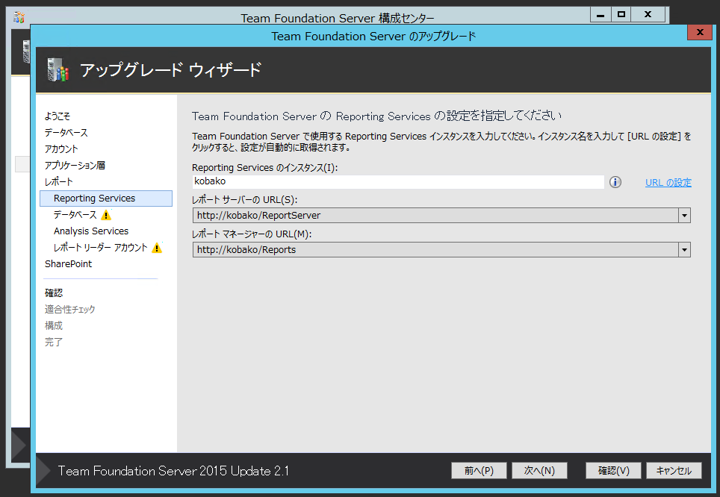Click the Reporting Services instance input field
Image resolution: width=720 pixels, height=497 pixels.
398,181
